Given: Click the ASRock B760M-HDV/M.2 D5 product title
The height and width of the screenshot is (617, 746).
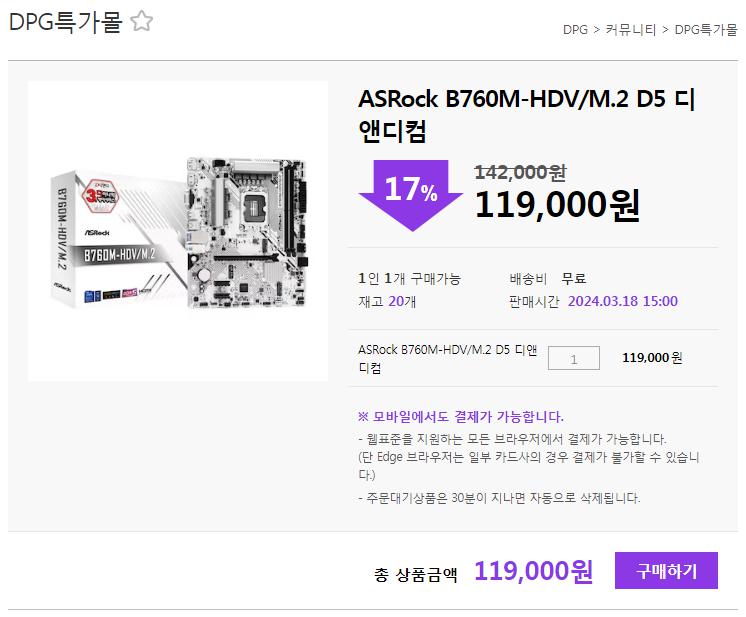Looking at the screenshot, I should [x=527, y=115].
